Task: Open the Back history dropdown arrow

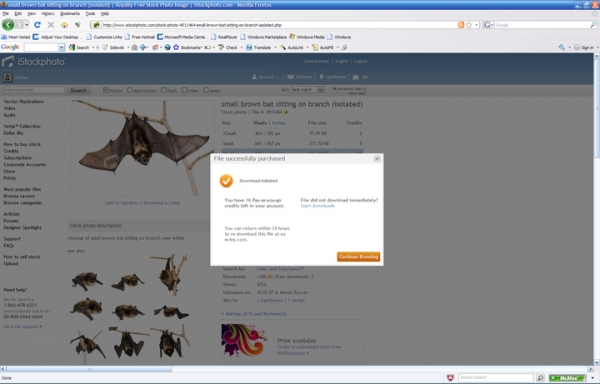Action: [x=27, y=25]
